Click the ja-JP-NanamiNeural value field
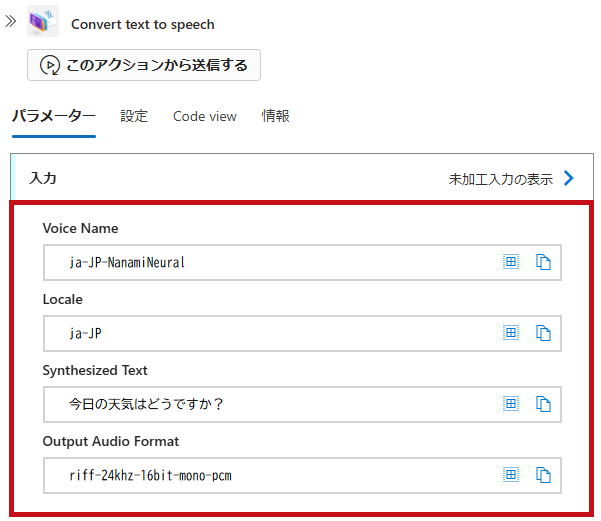601x521 pixels. (302, 263)
